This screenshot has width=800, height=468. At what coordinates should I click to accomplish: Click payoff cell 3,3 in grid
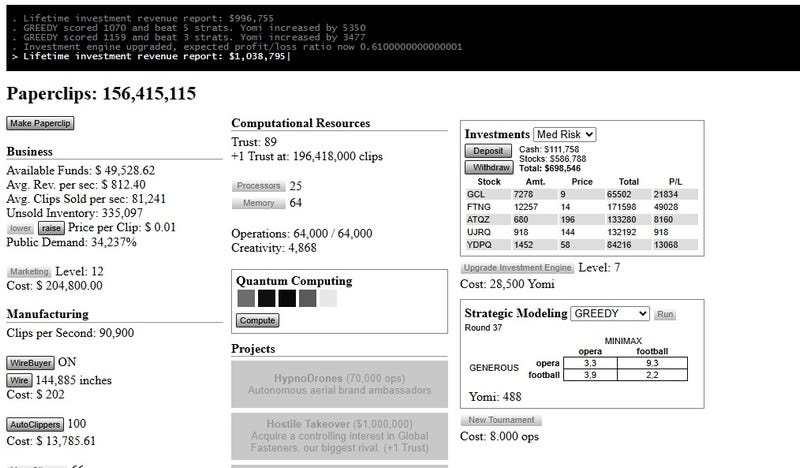[x=590, y=363]
